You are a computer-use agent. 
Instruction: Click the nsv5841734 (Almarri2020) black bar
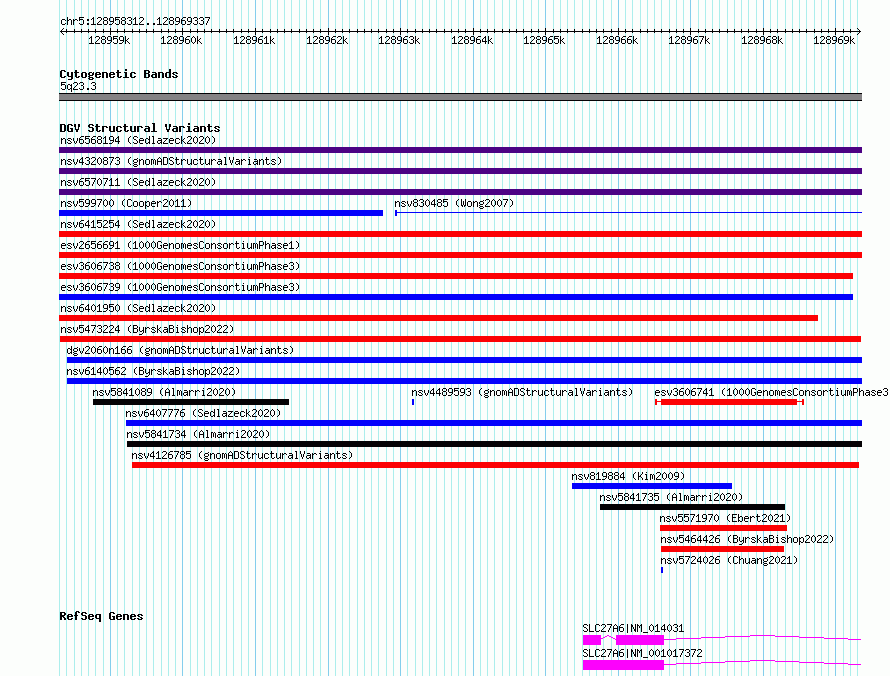click(x=494, y=444)
